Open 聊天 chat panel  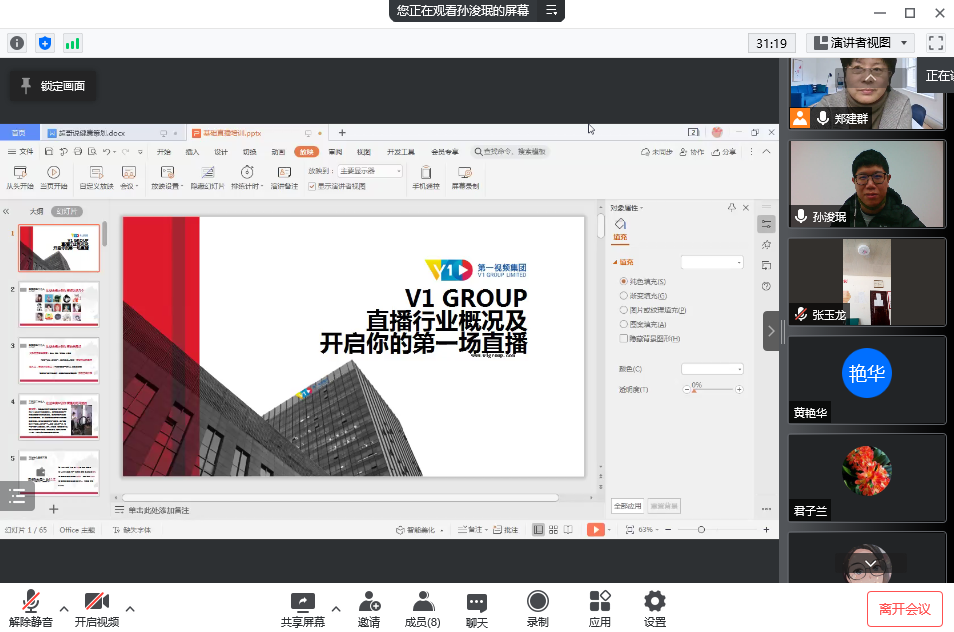476,609
